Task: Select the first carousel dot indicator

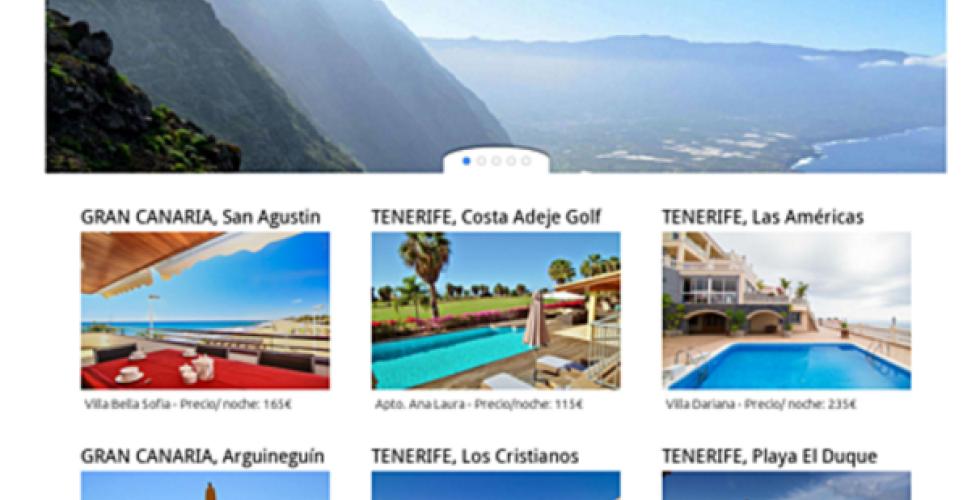Action: (466, 161)
